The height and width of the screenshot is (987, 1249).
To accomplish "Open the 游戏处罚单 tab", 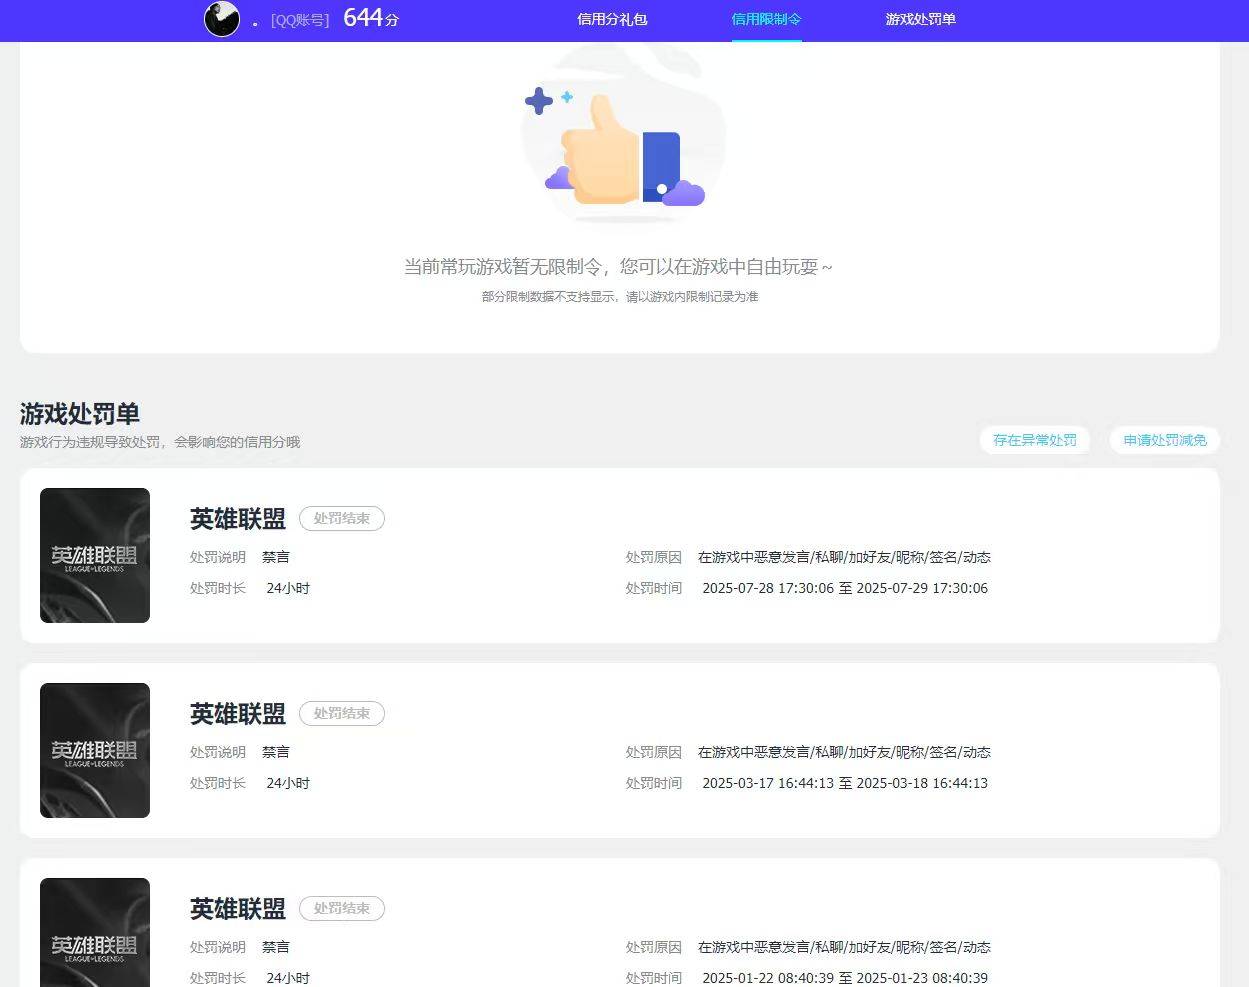I will coord(919,19).
